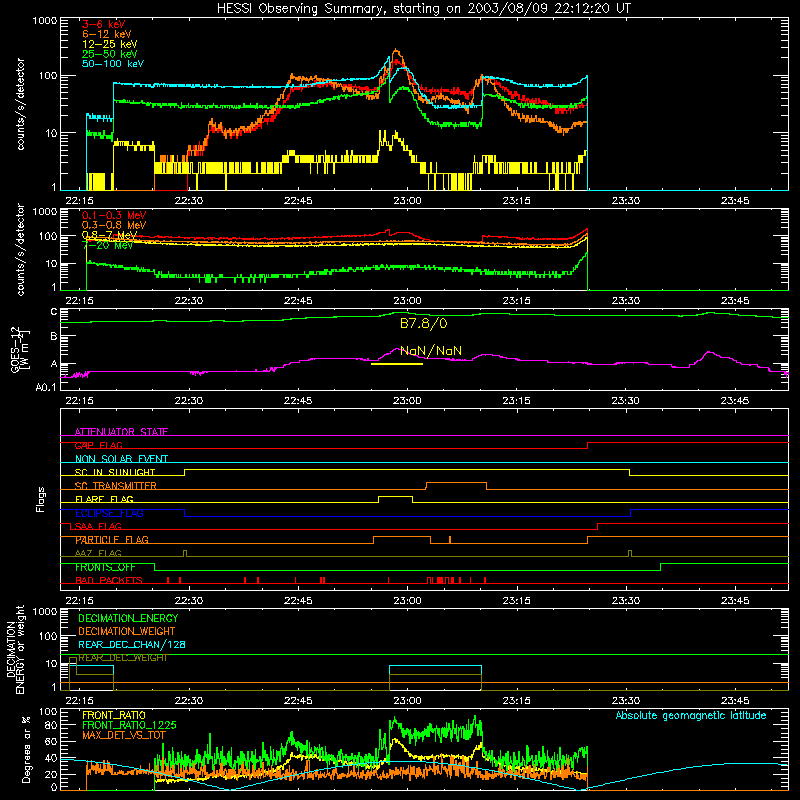
Task: Click the FRONT_RATIO legend label
Action: pos(114,715)
